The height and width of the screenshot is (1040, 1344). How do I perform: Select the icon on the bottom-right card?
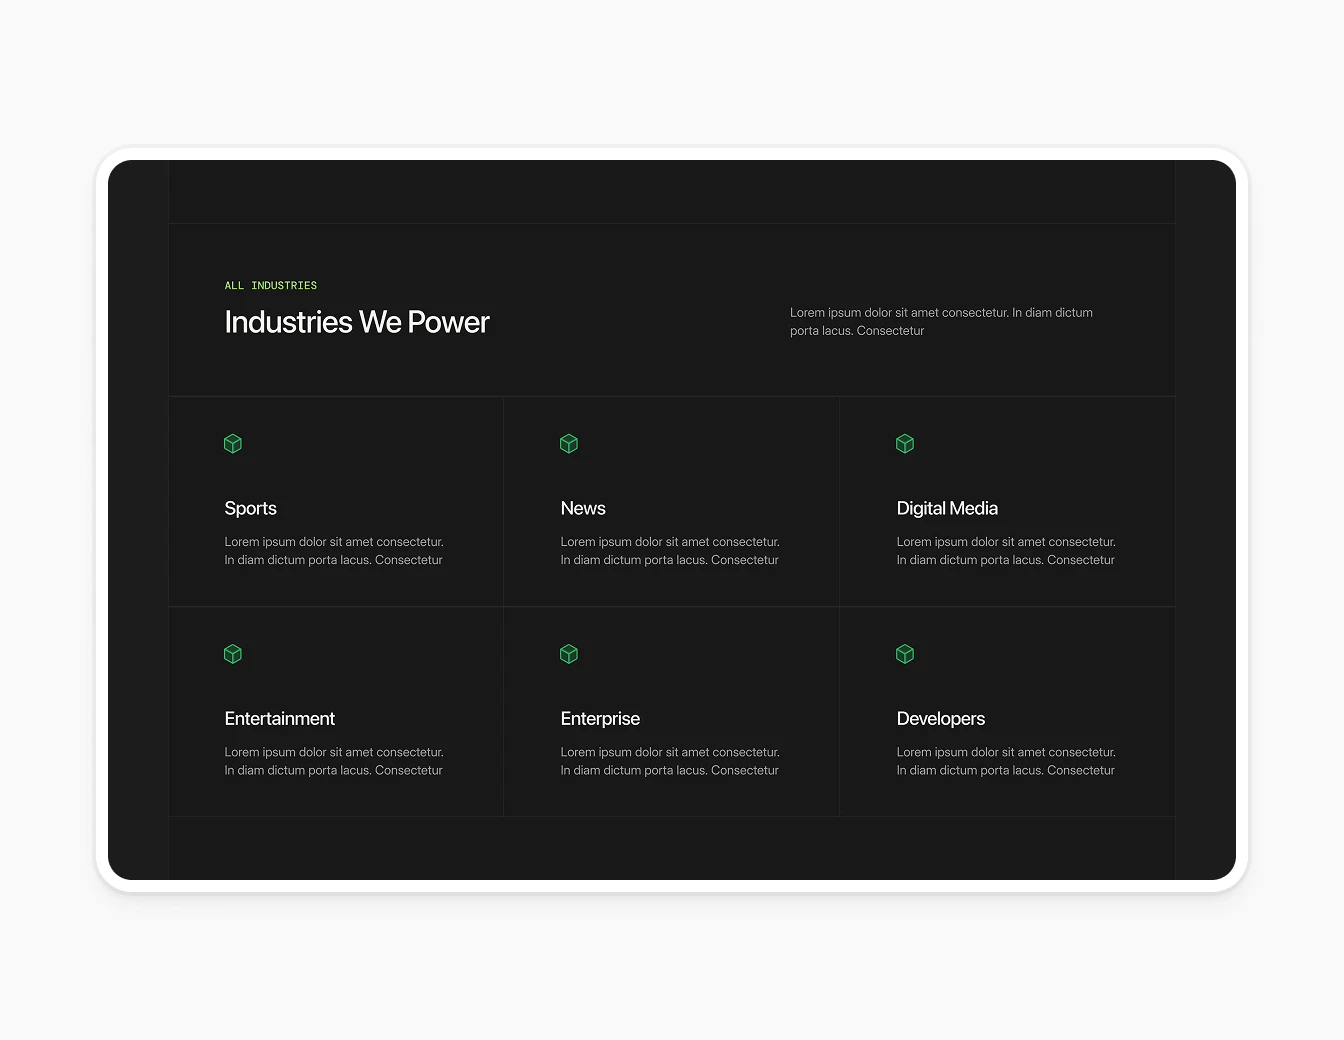(905, 654)
